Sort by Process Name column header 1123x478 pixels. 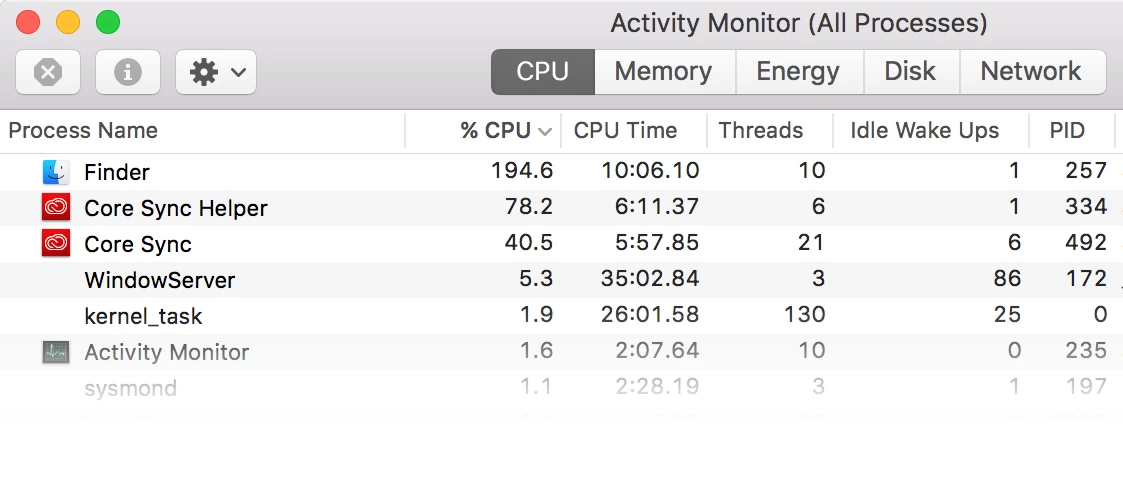tap(83, 131)
